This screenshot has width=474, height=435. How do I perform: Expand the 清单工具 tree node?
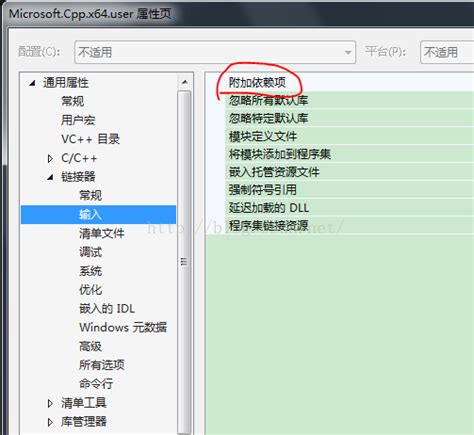[x=50, y=403]
